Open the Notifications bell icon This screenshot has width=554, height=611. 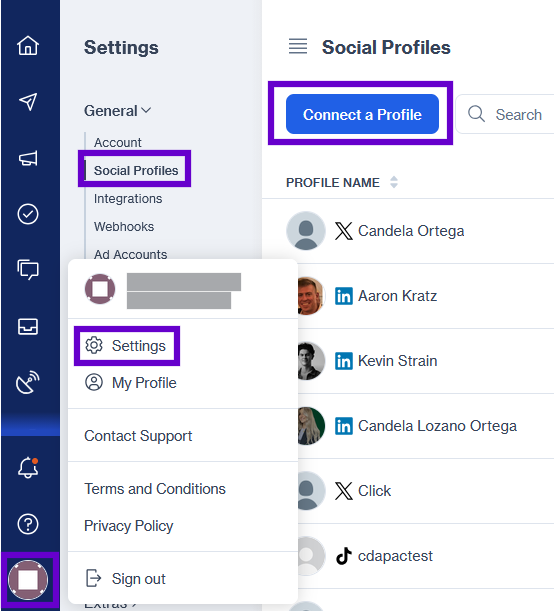pyautogui.click(x=28, y=468)
